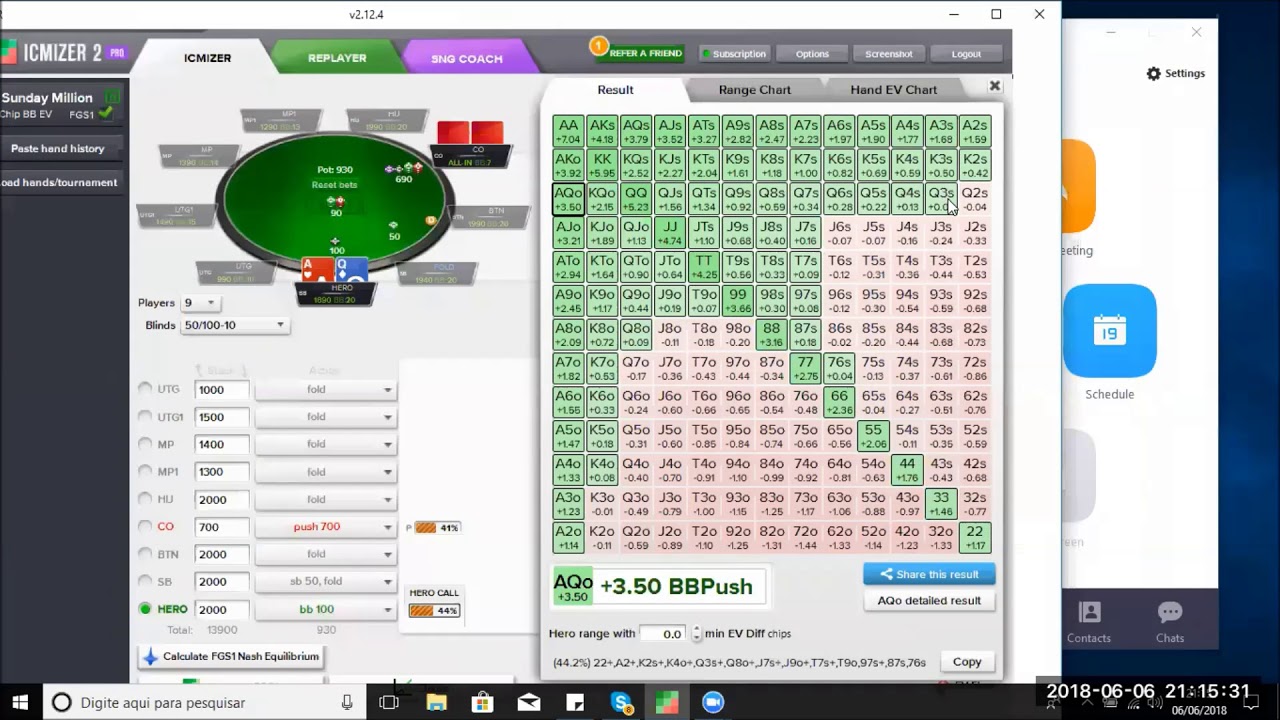1280x720 pixels.
Task: Click the Cortana circle icon on taskbar
Action: coord(62,702)
